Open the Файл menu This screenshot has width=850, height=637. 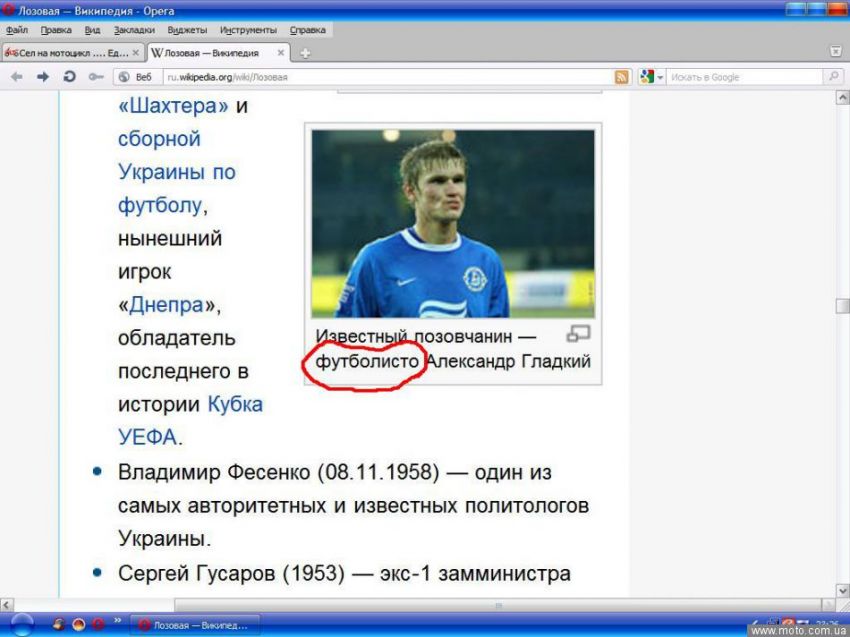tap(17, 30)
